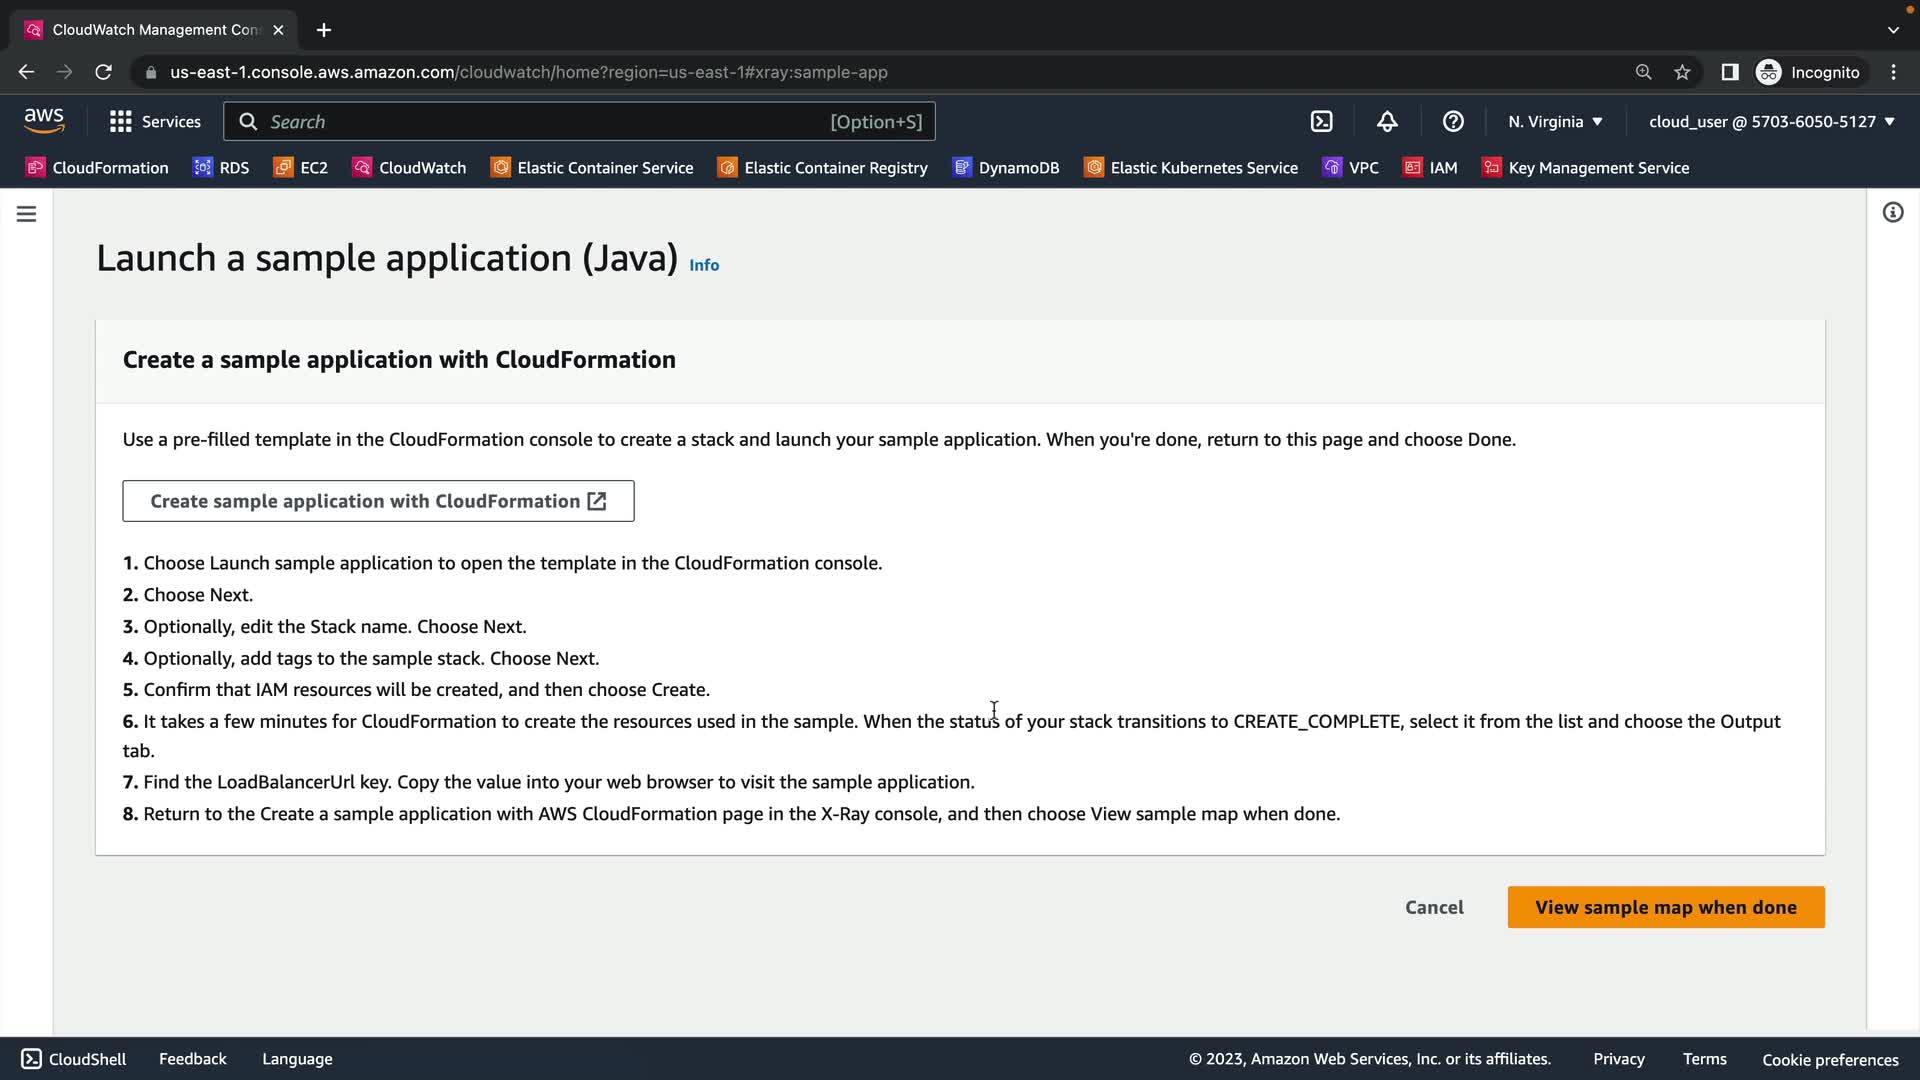Toggle the left navigation hamburger menu

click(x=27, y=214)
